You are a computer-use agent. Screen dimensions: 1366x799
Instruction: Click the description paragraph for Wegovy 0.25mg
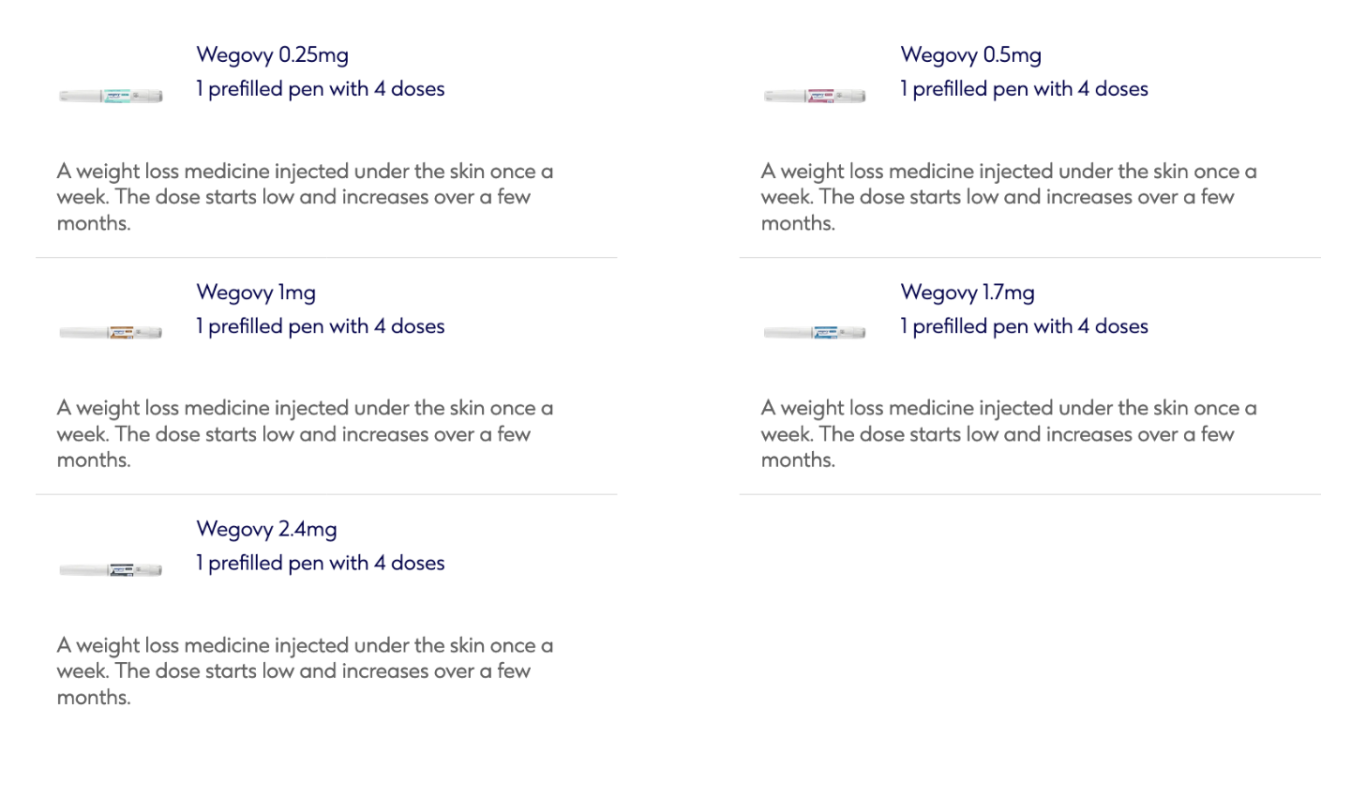click(x=305, y=197)
